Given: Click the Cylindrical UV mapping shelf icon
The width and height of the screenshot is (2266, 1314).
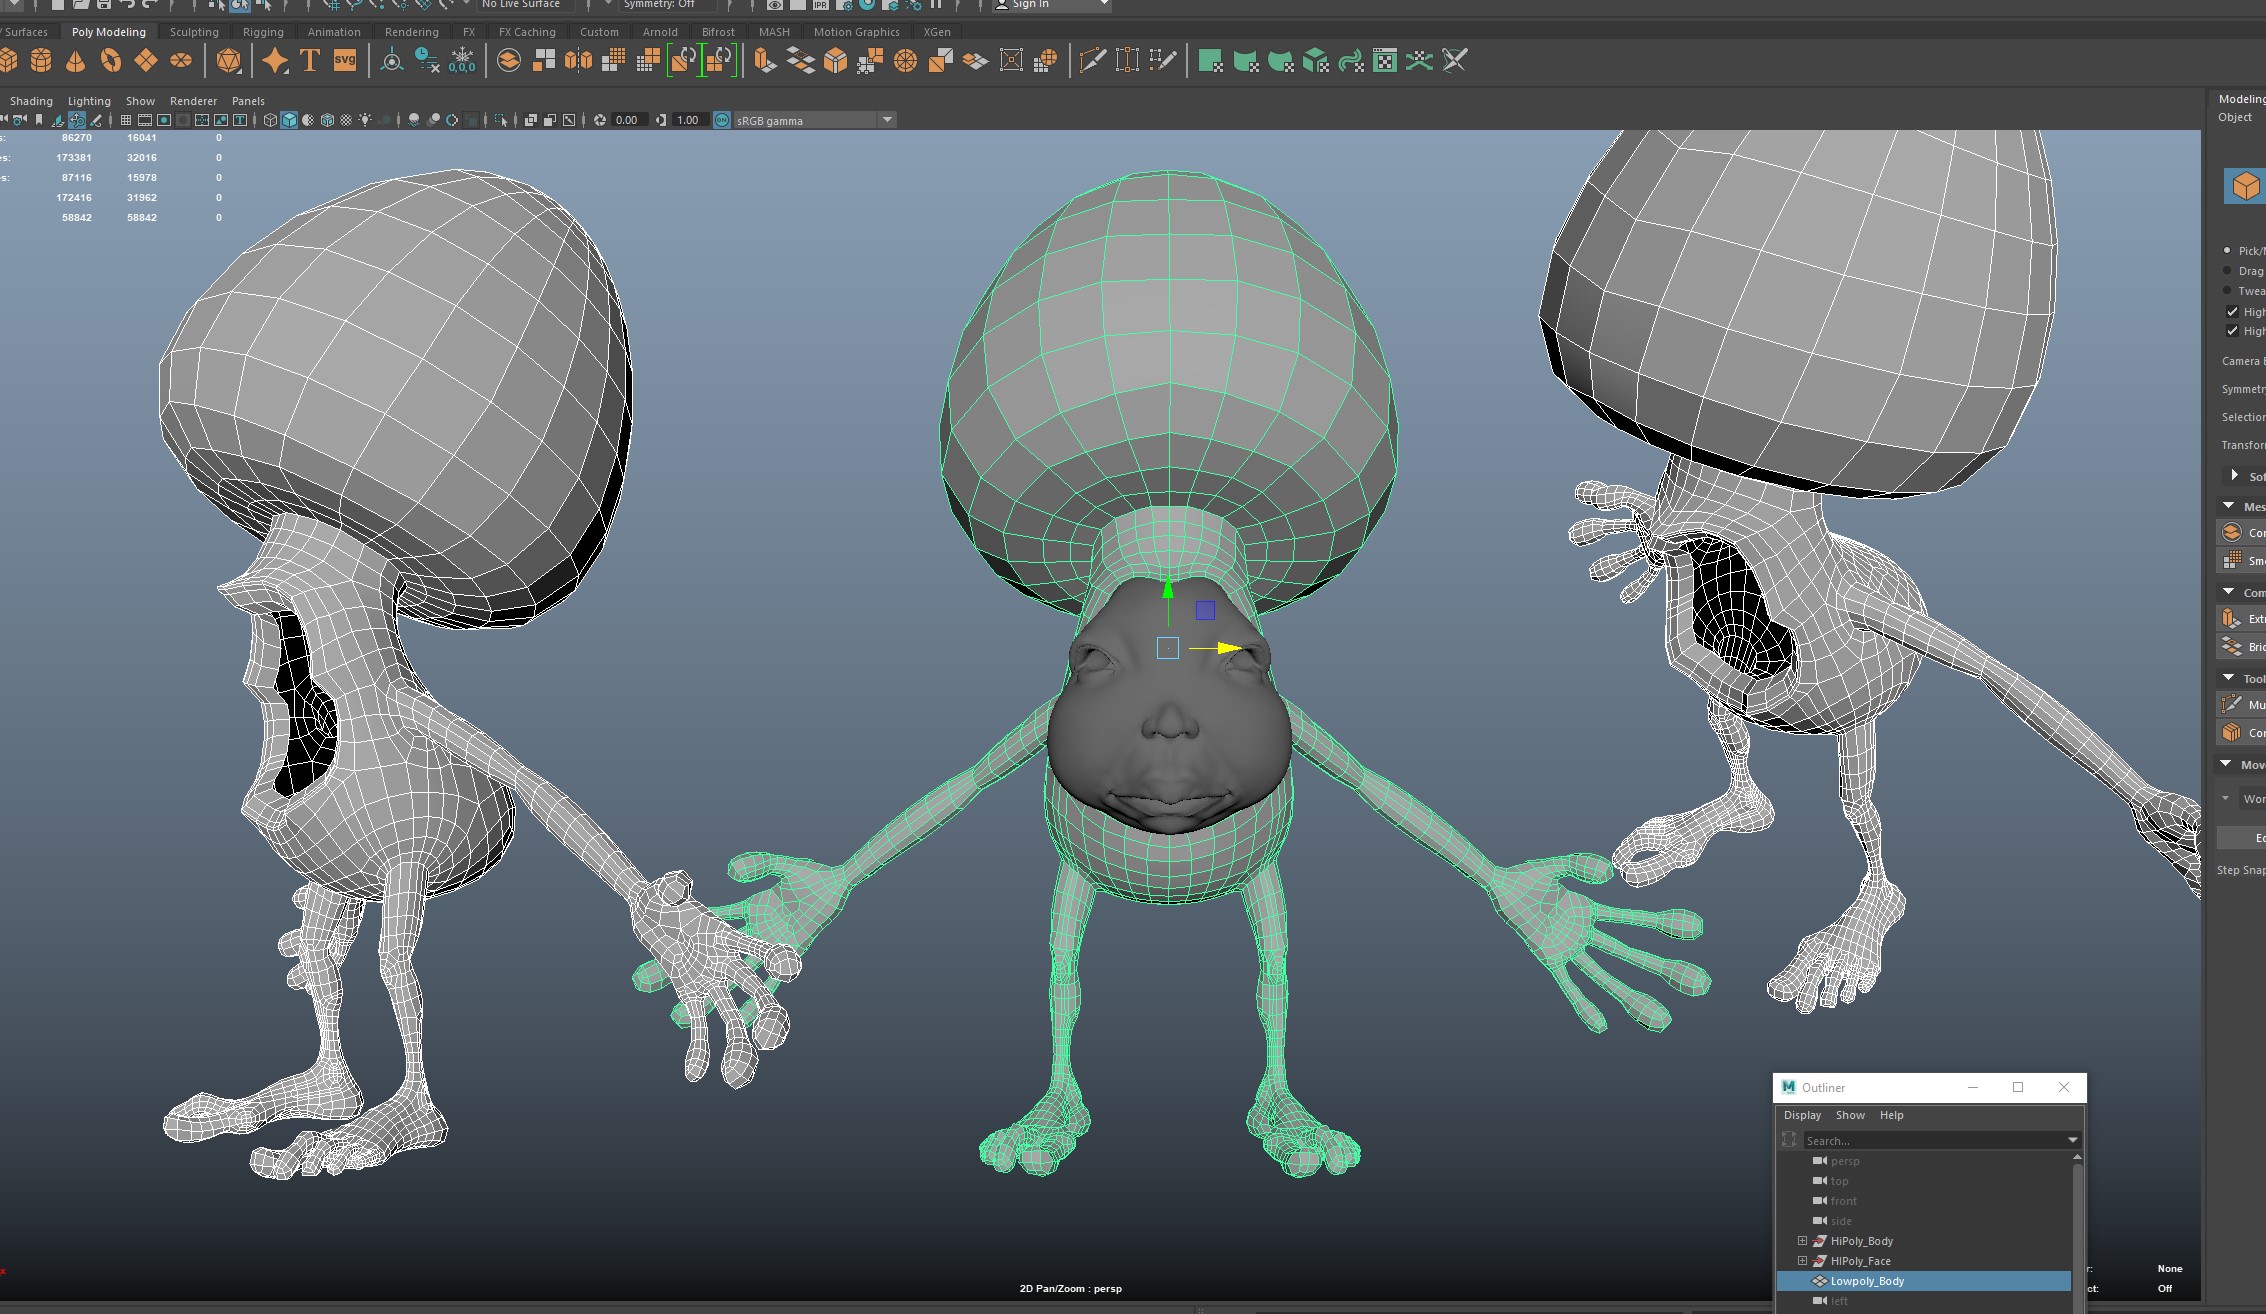Looking at the screenshot, I should tap(1246, 61).
